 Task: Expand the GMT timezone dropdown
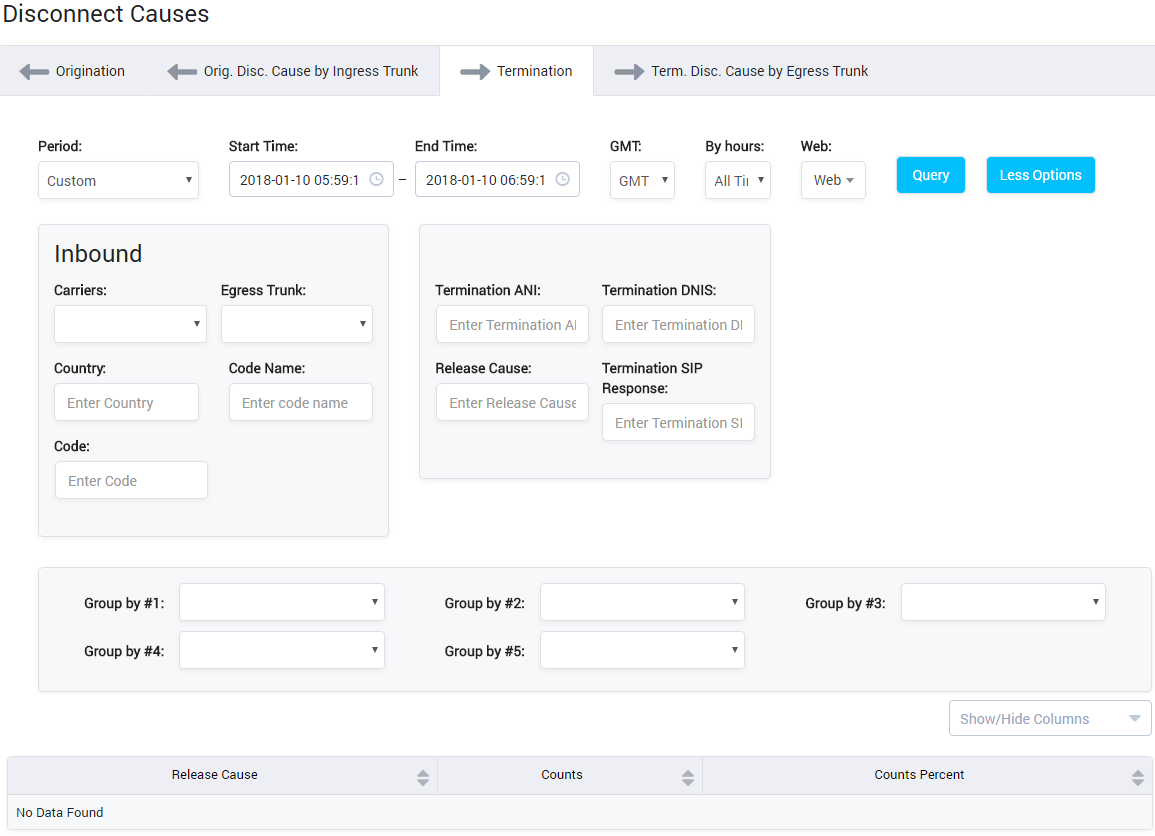pos(642,181)
